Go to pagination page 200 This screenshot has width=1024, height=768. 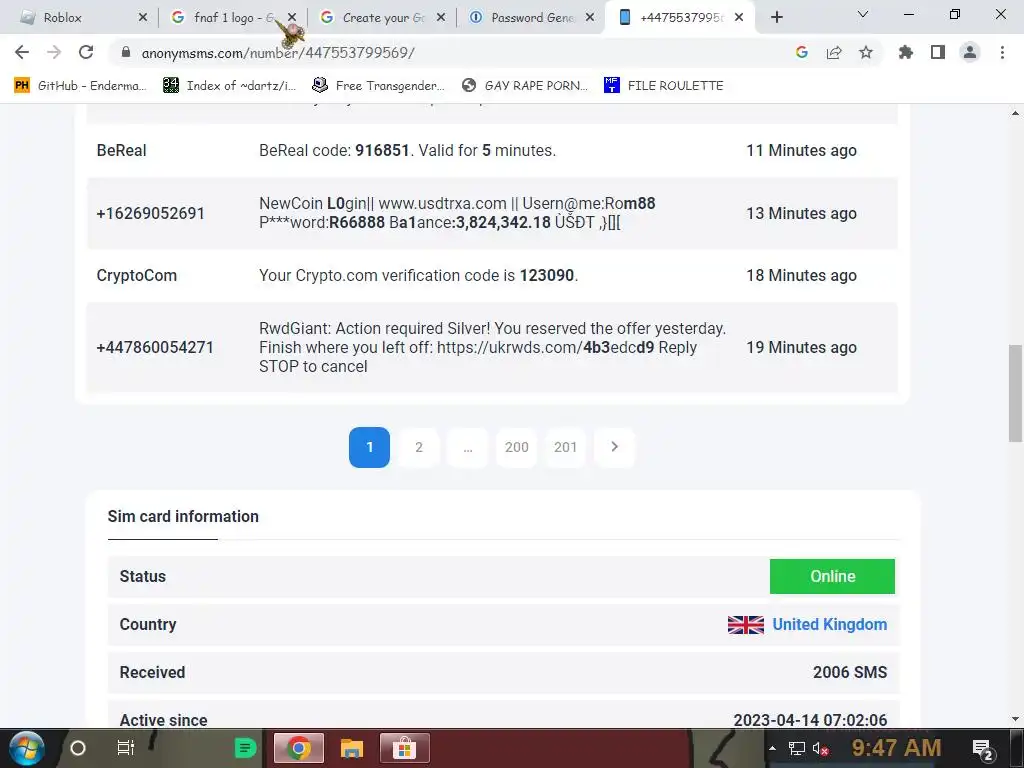pos(517,447)
